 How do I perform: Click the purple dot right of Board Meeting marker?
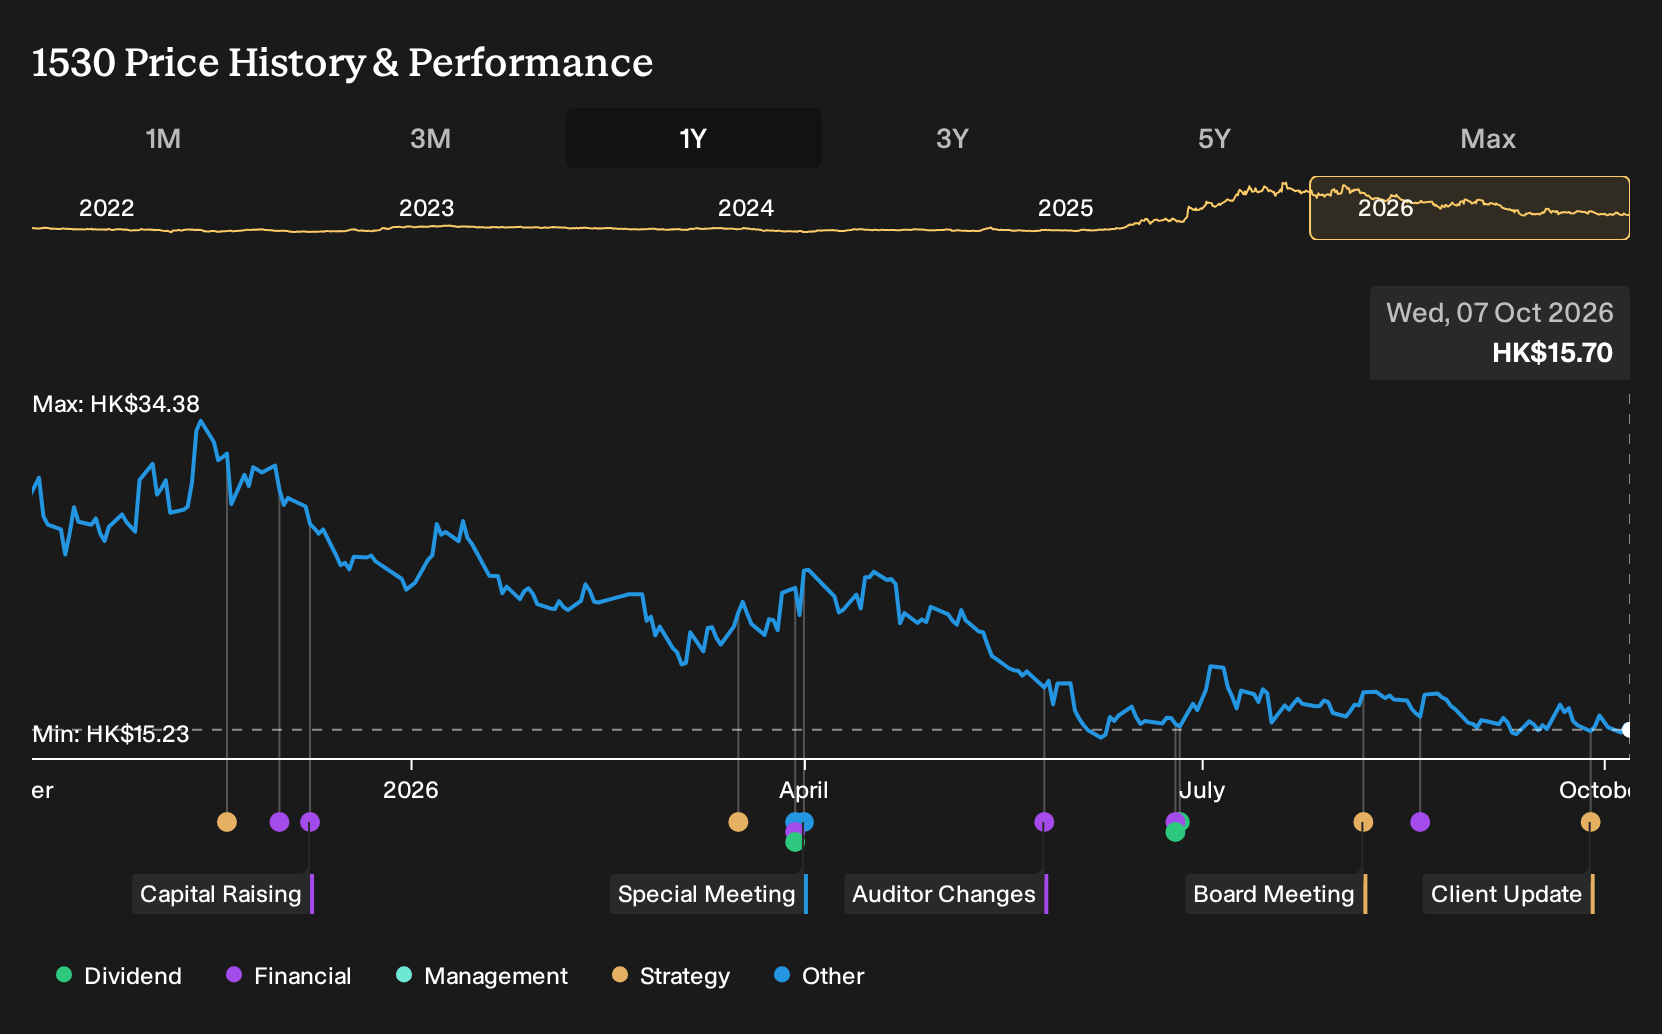(x=1420, y=822)
